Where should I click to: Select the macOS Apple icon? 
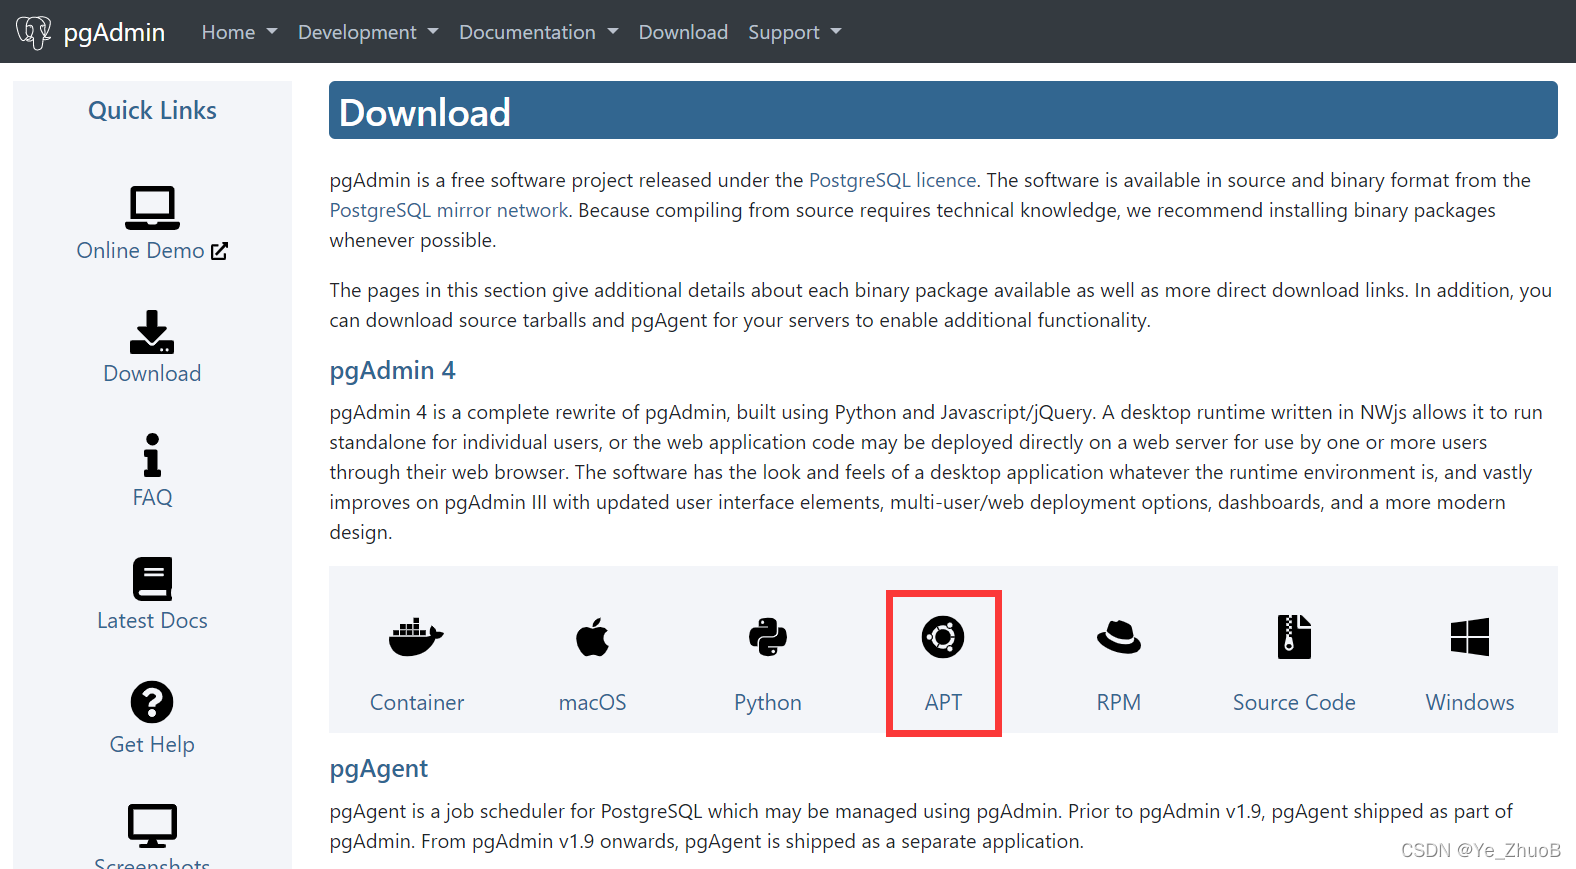pos(593,637)
